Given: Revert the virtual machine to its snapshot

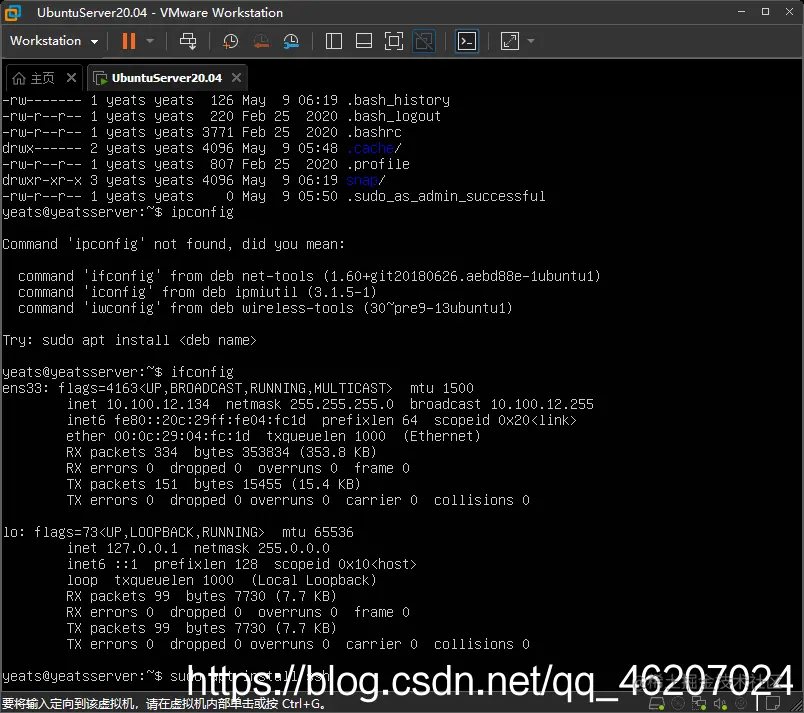Looking at the screenshot, I should tap(261, 41).
